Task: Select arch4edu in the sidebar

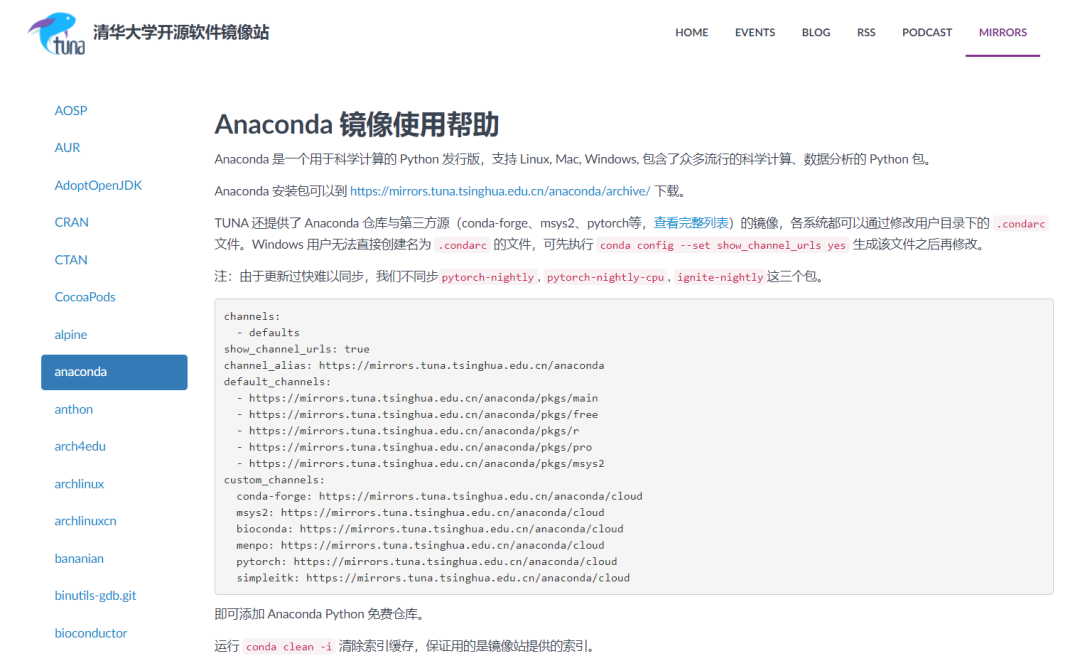Action: click(80, 447)
